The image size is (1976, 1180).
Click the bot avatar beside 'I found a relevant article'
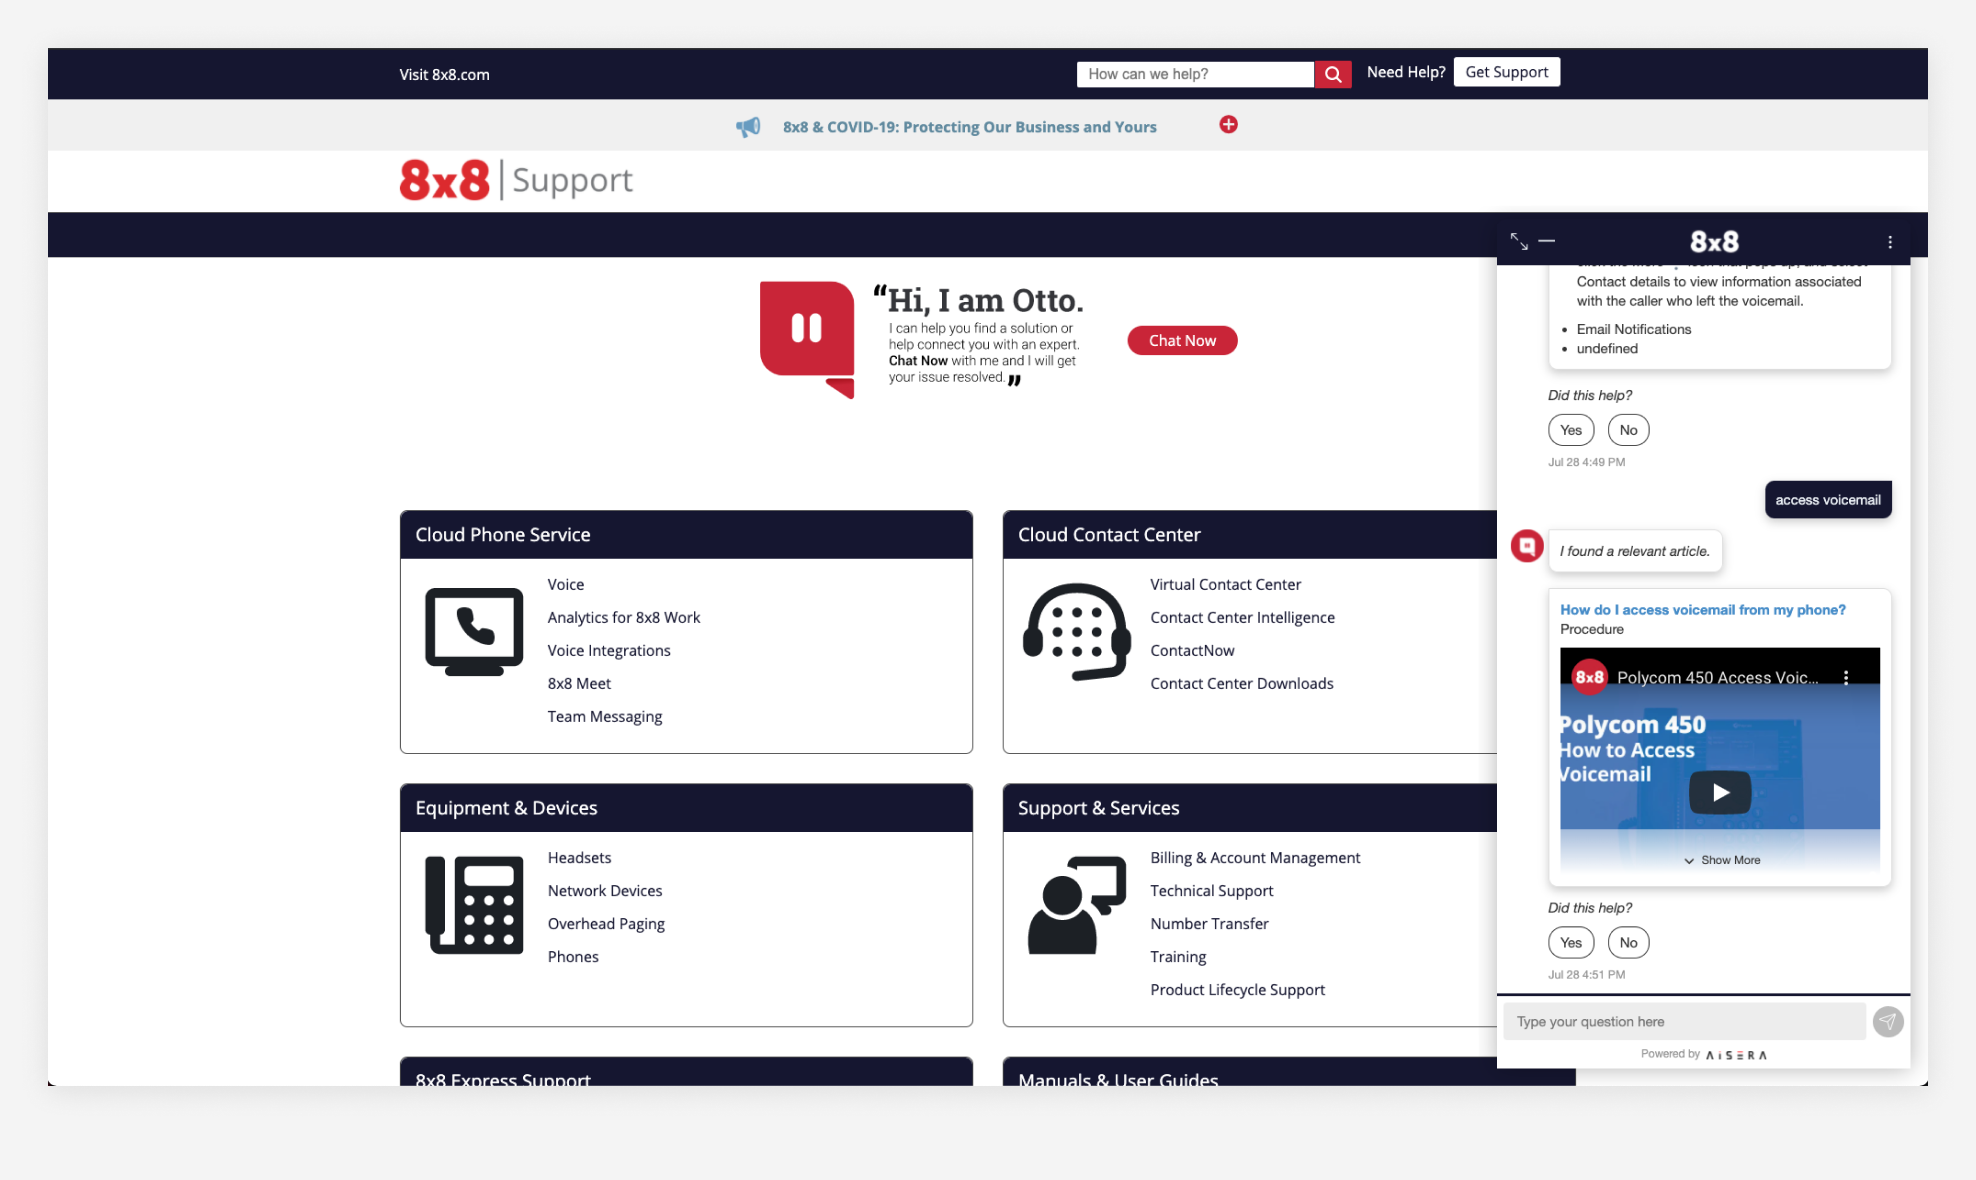point(1527,546)
